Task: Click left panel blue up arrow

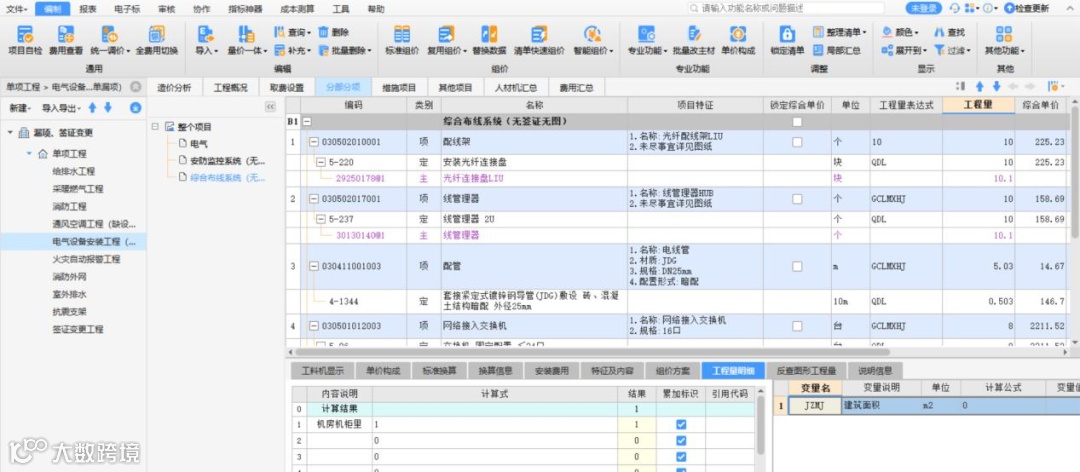Action: (x=92, y=108)
